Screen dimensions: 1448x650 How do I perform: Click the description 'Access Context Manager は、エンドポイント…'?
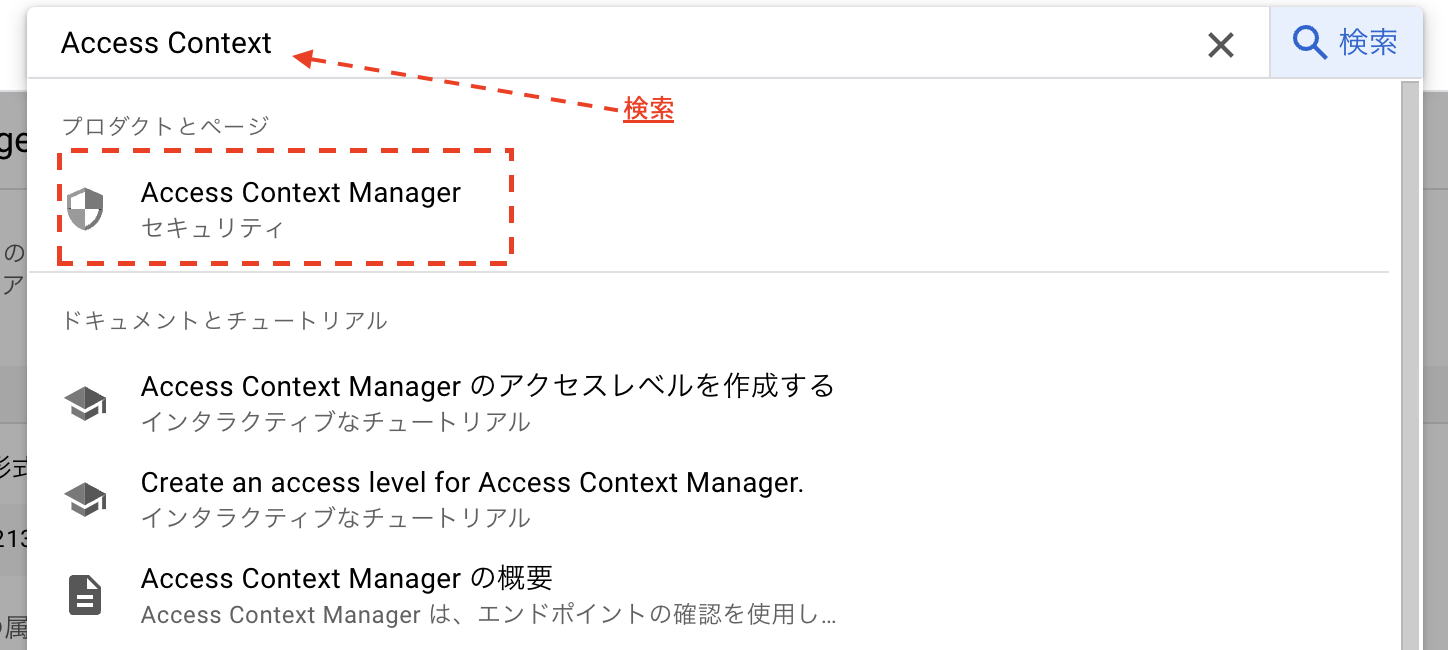(488, 614)
